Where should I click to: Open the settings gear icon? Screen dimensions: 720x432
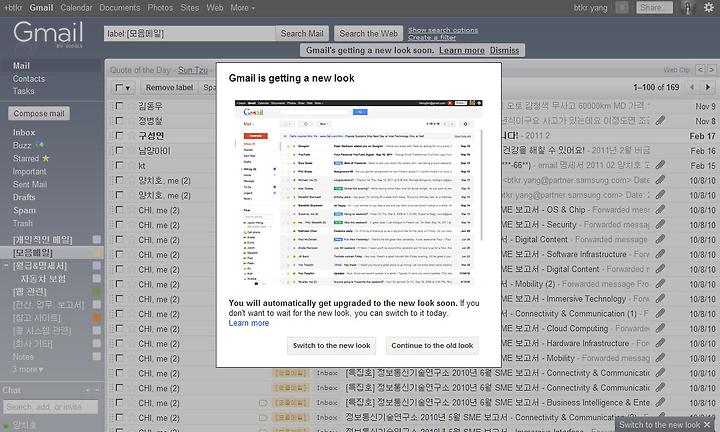[x=709, y=7]
